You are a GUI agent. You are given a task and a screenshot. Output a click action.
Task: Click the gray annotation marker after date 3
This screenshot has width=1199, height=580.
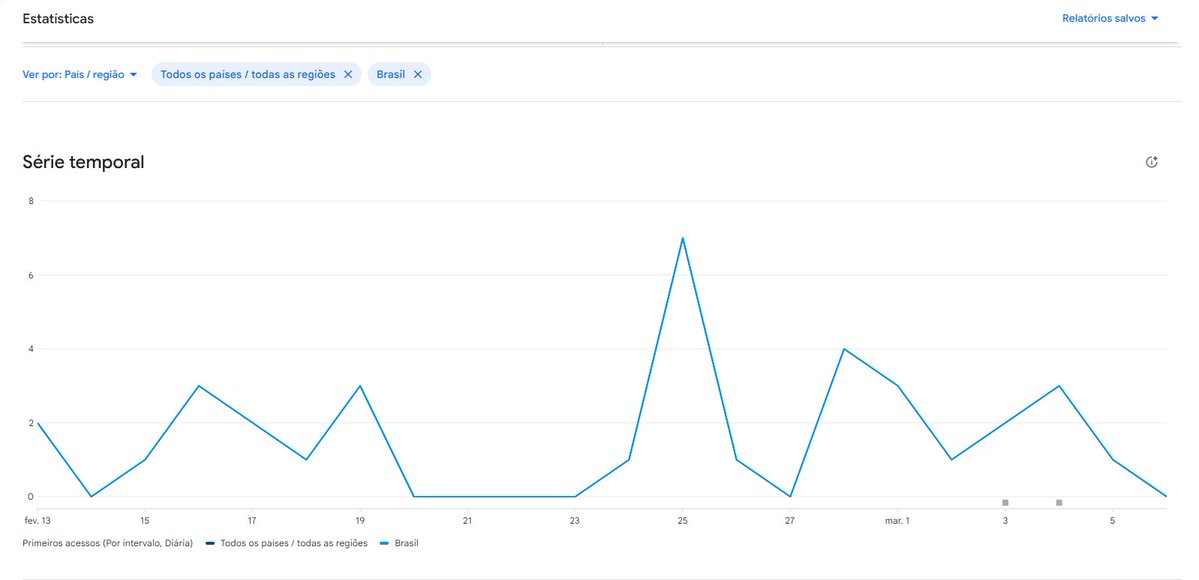[x=1059, y=503]
